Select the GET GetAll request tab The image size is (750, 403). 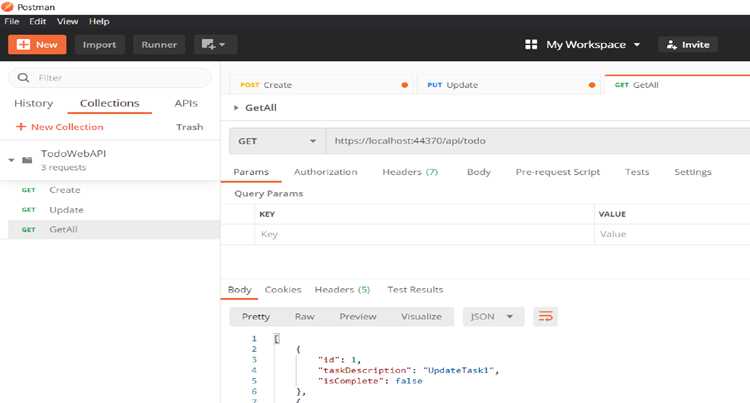[x=677, y=85]
